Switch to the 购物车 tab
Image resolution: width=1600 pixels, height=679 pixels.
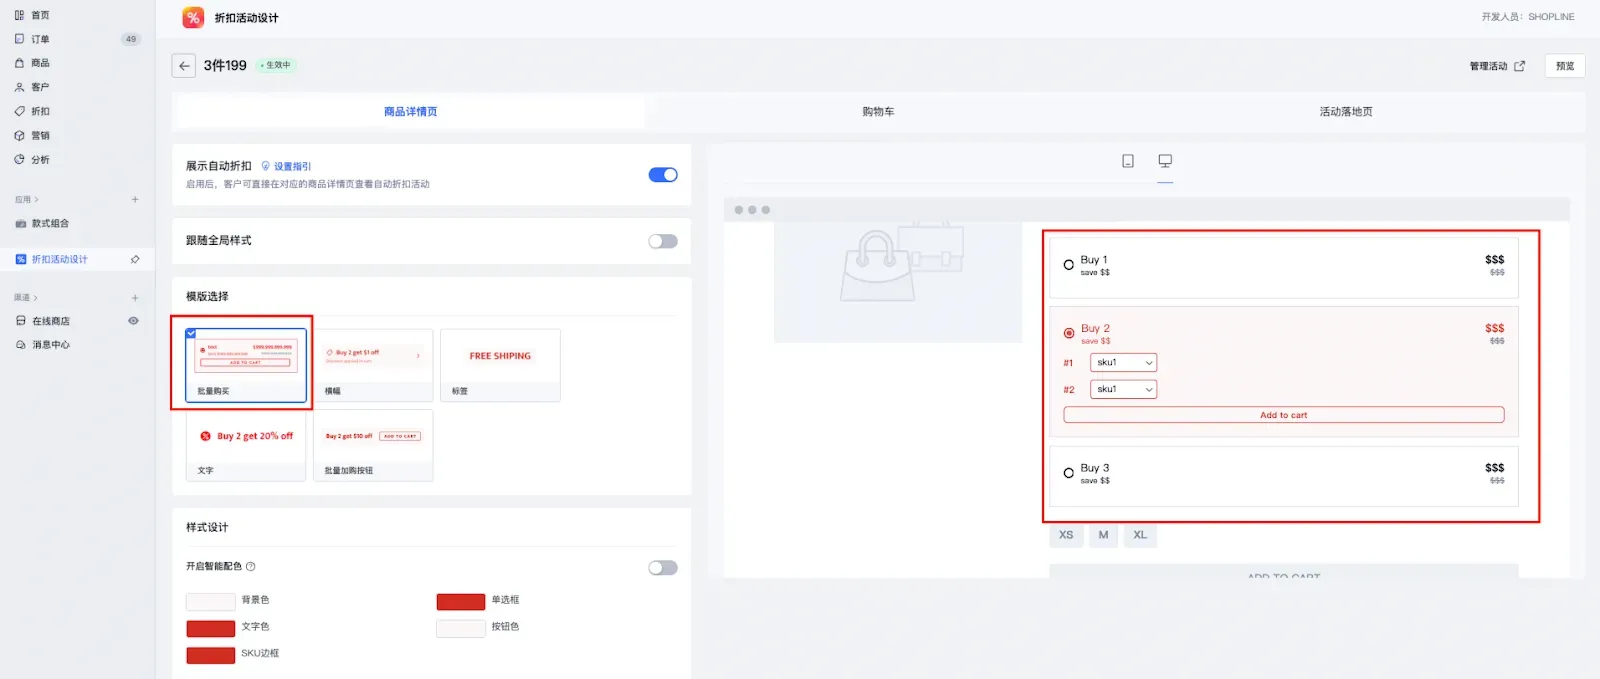pos(878,112)
